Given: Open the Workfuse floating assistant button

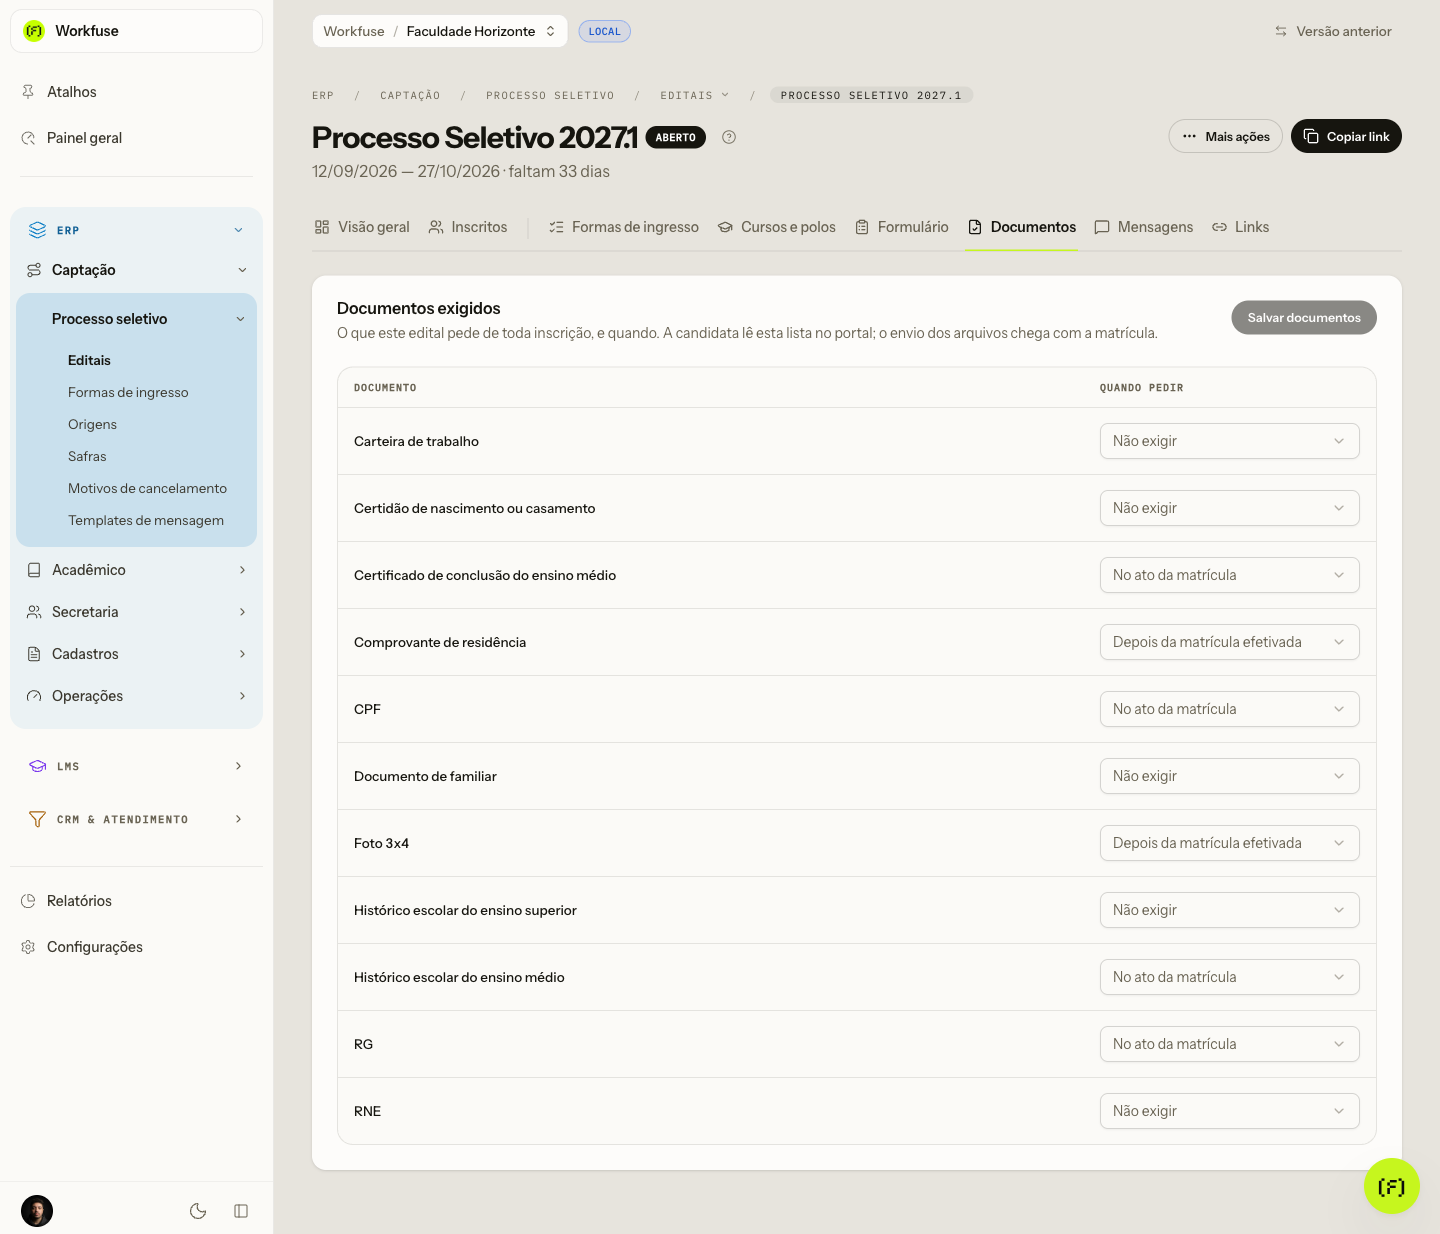Looking at the screenshot, I should (1392, 1186).
